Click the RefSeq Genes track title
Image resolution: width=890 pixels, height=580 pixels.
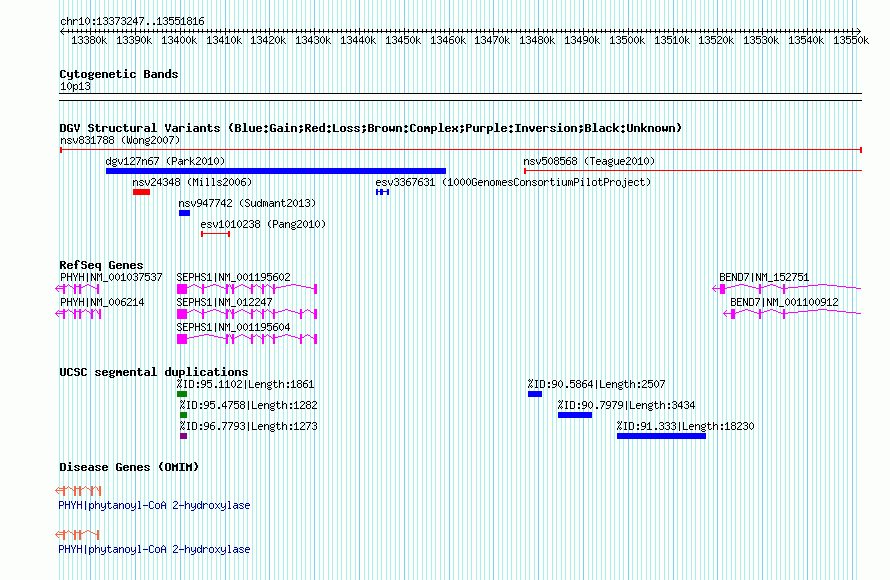(101, 265)
